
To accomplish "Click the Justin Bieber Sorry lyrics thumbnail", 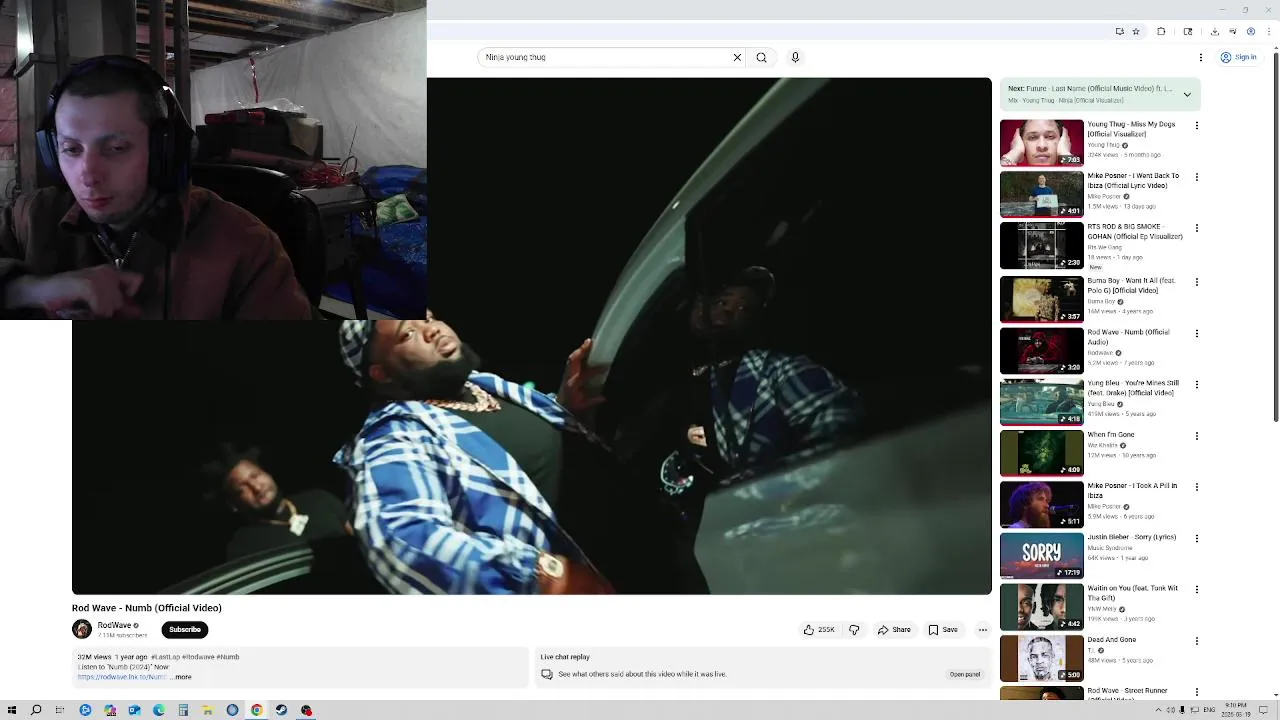I will pyautogui.click(x=1042, y=556).
